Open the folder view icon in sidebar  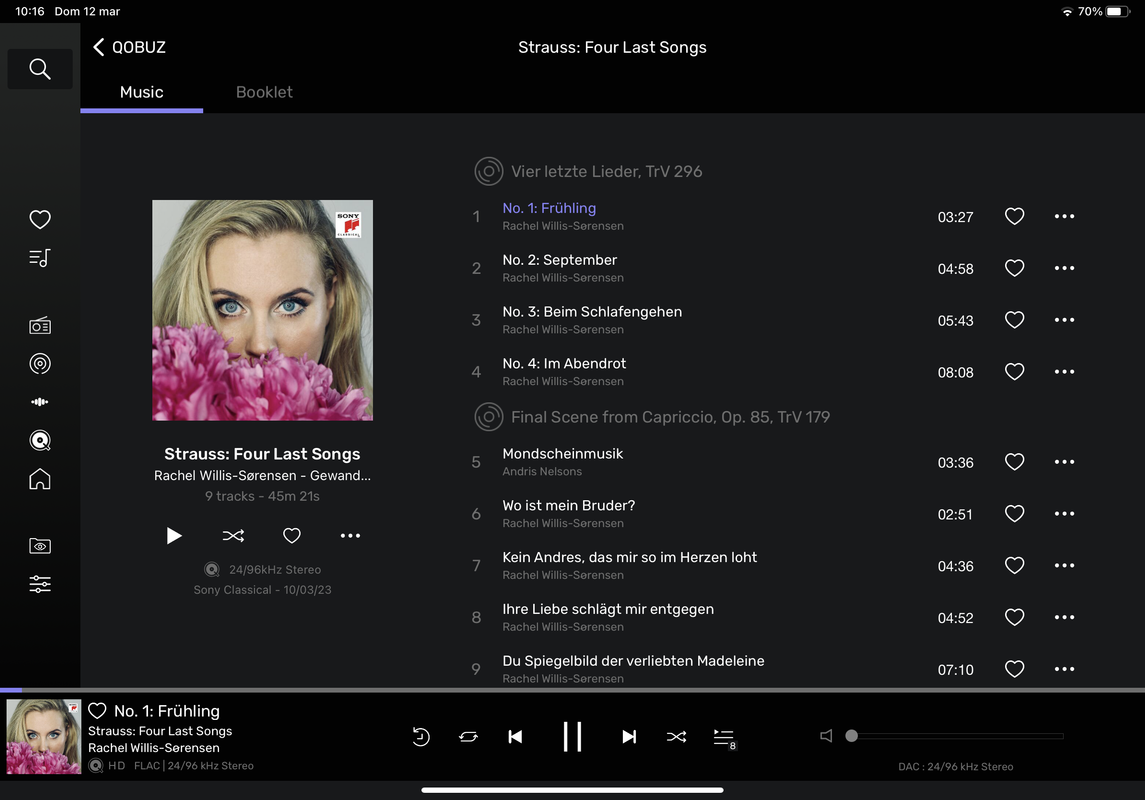pos(40,545)
